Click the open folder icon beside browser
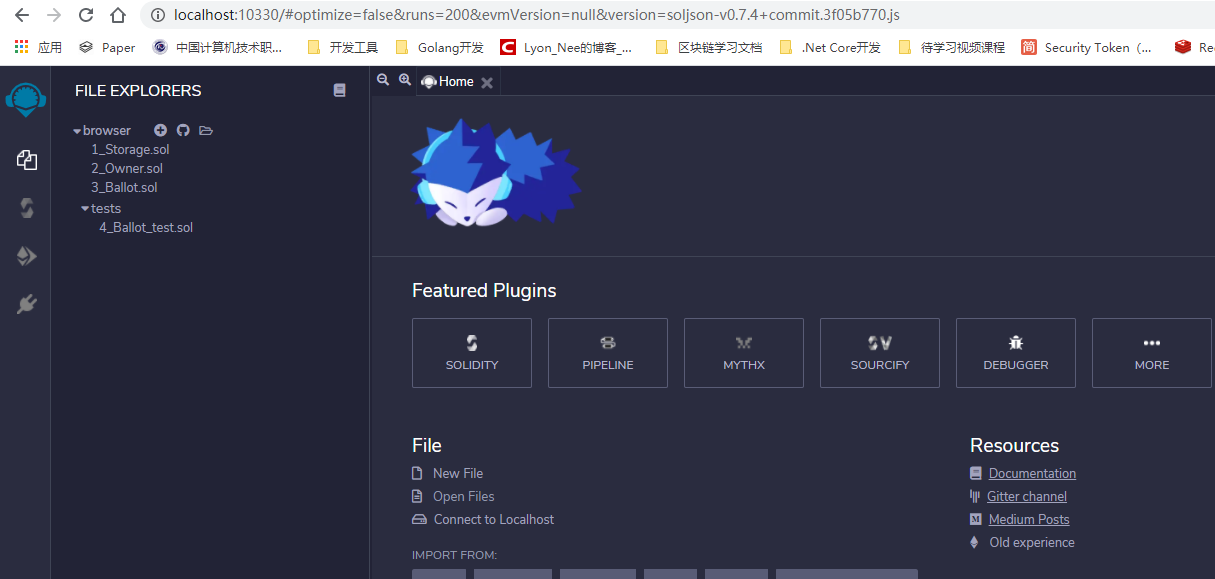The image size is (1215, 579). coord(206,130)
